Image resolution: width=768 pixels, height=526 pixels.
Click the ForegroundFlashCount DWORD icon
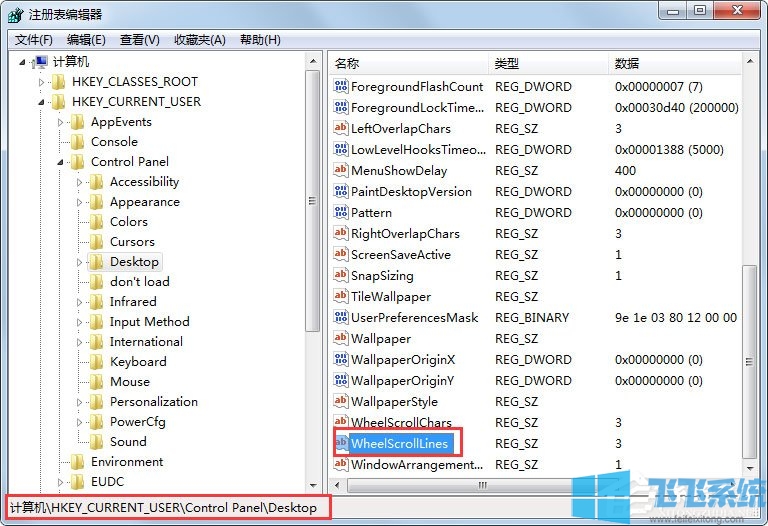pos(341,86)
